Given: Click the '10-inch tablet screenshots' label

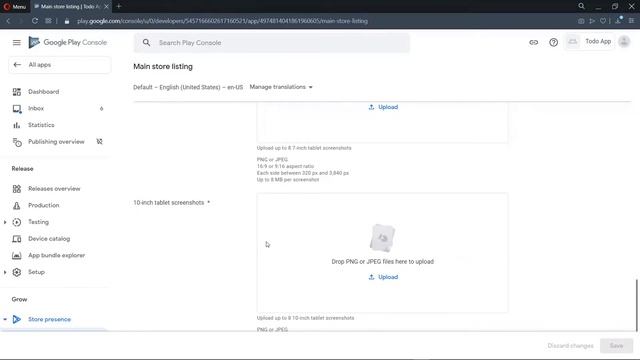Looking at the screenshot, I should click(x=169, y=202).
